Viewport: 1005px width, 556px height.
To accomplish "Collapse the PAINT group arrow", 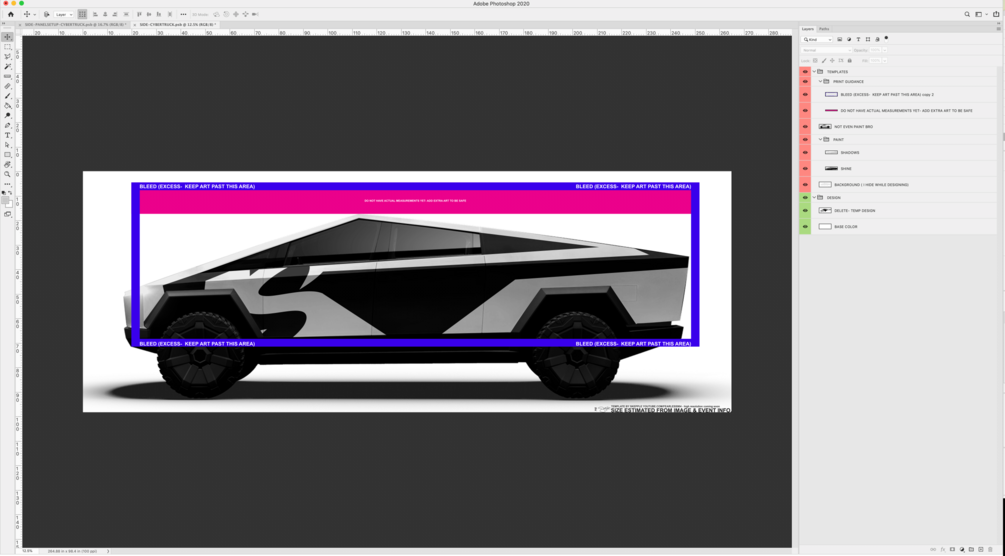I will (820, 139).
